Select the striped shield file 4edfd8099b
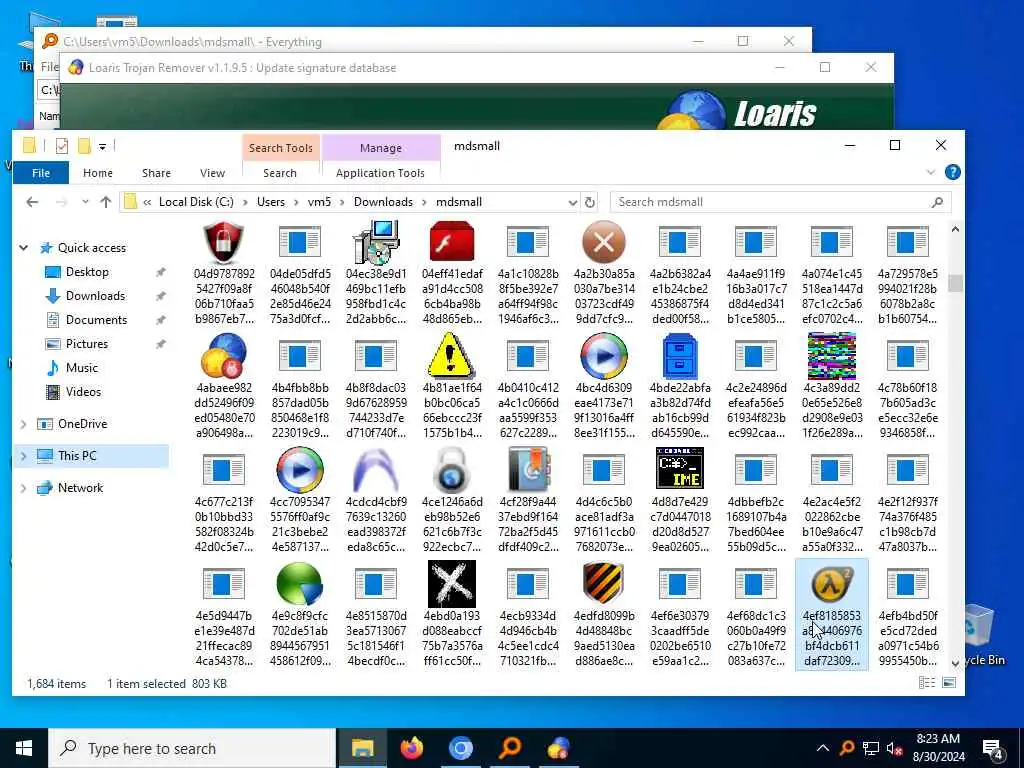 (604, 615)
